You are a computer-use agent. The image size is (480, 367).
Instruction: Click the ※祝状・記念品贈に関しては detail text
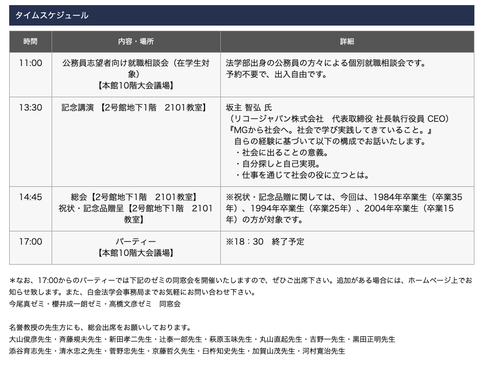pos(344,208)
